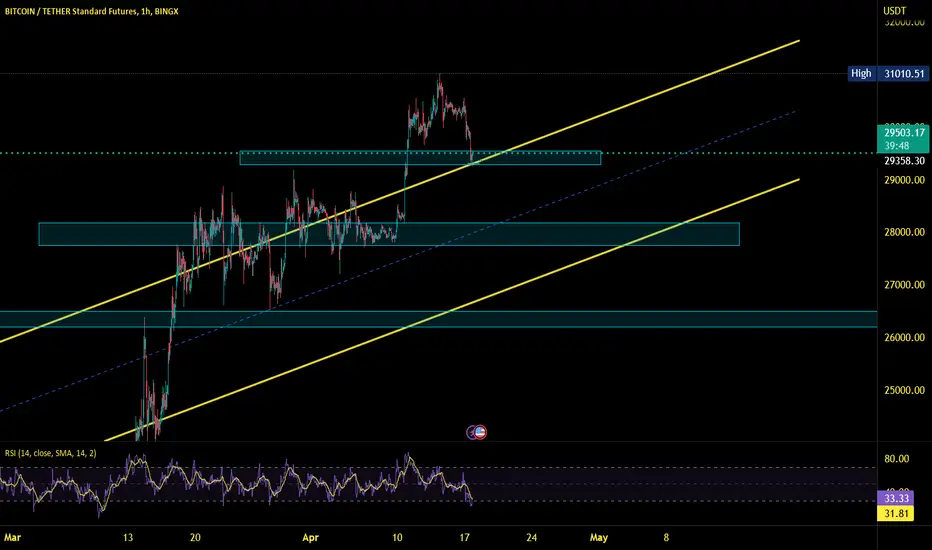Screen dimensions: 932x550
Task: Click the May date label on time axis
Action: pos(599,538)
